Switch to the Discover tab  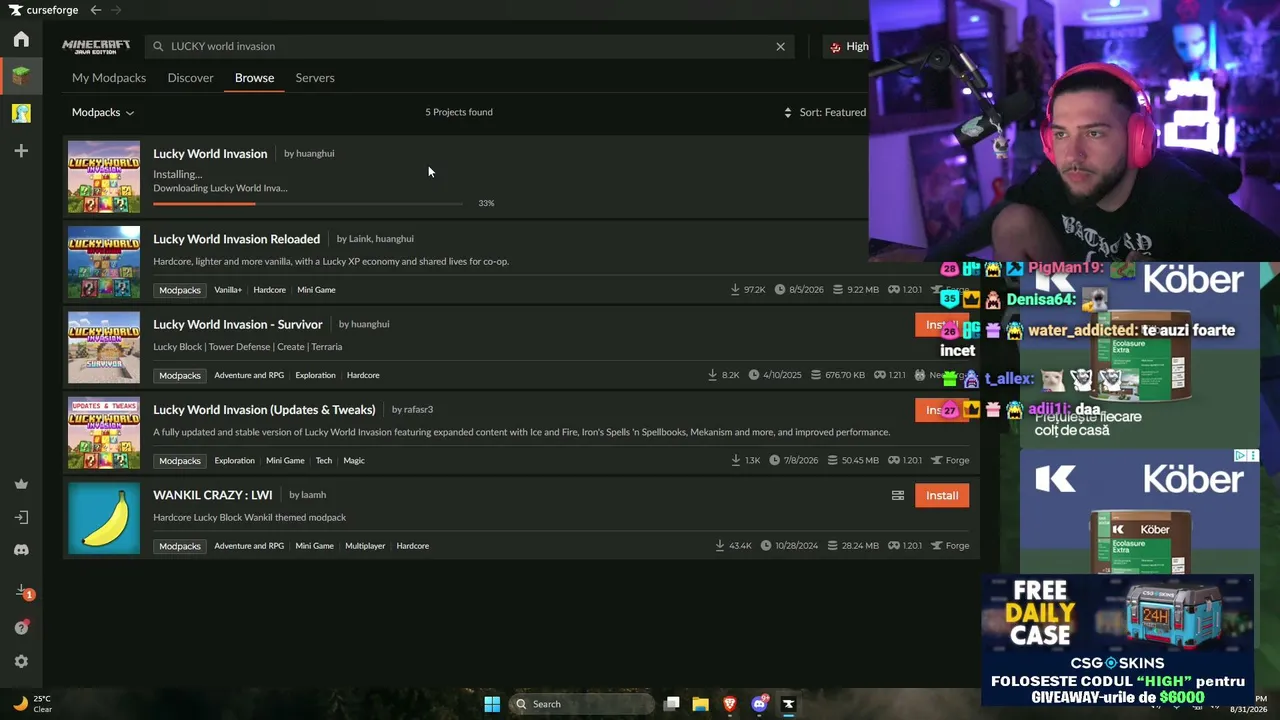191,78
